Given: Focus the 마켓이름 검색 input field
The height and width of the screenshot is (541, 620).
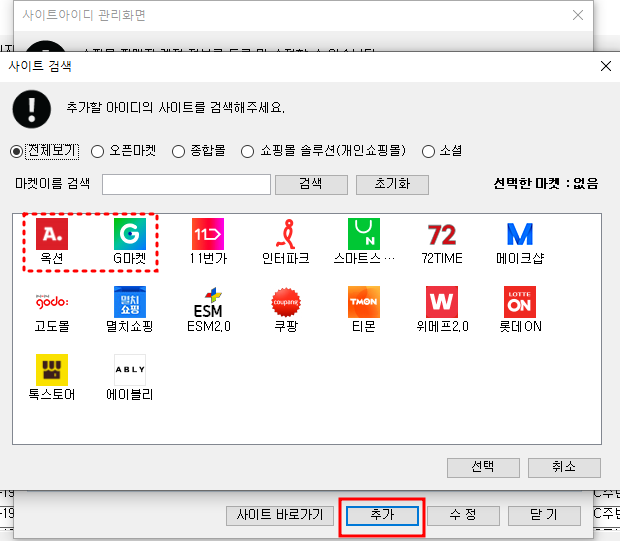Looking at the screenshot, I should click(x=186, y=184).
